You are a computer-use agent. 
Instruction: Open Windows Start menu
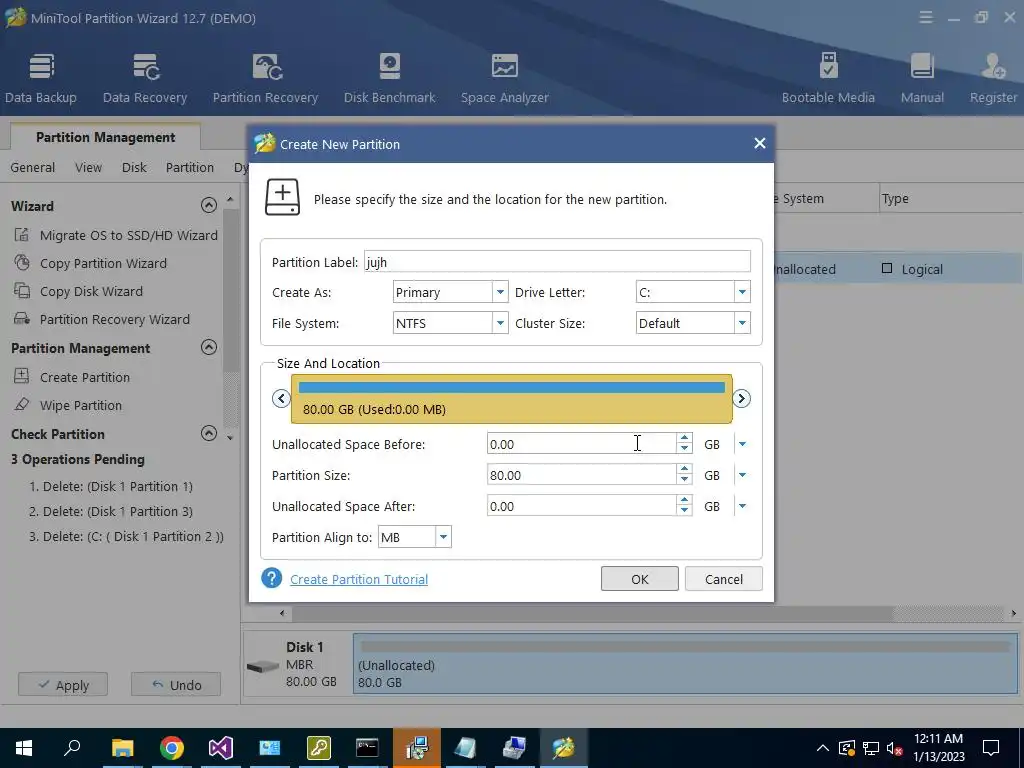[x=24, y=748]
